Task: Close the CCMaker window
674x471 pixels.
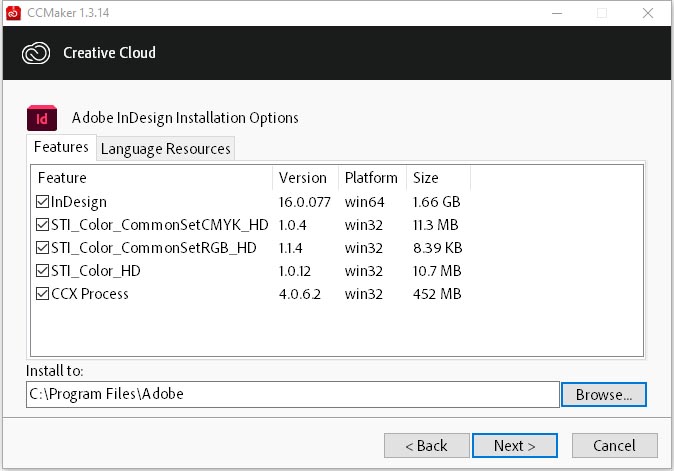Action: (x=648, y=13)
